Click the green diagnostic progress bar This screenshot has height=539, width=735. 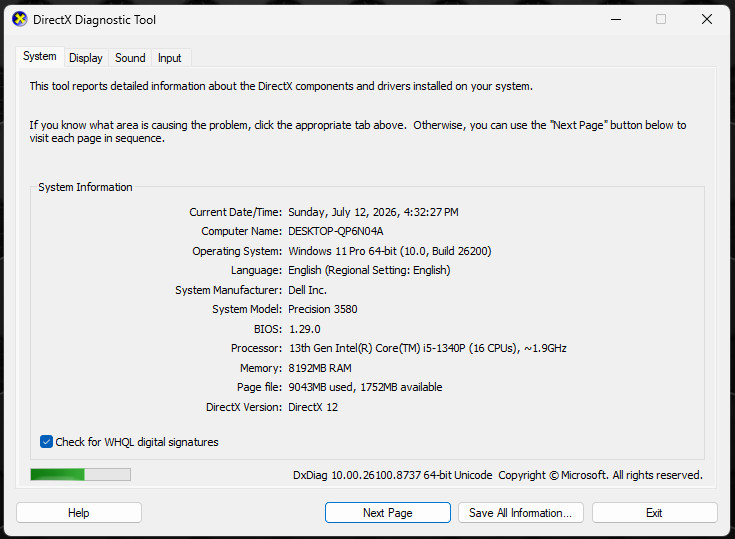[x=80, y=474]
